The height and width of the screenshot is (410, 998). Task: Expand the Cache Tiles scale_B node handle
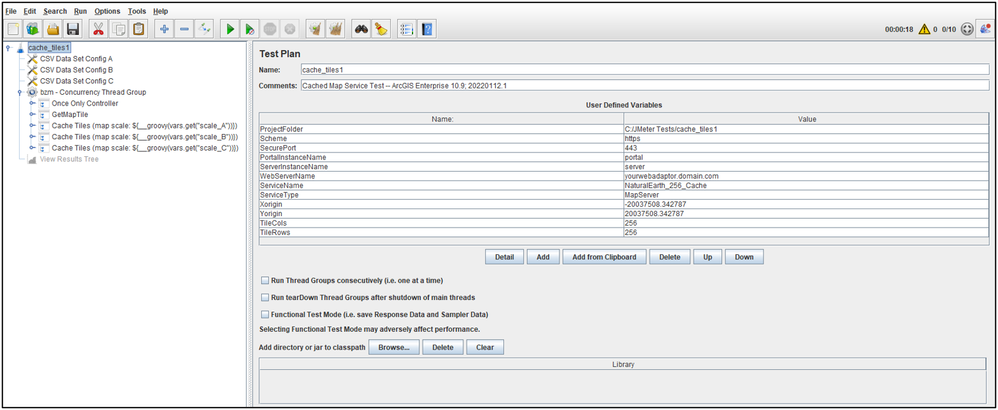31,137
